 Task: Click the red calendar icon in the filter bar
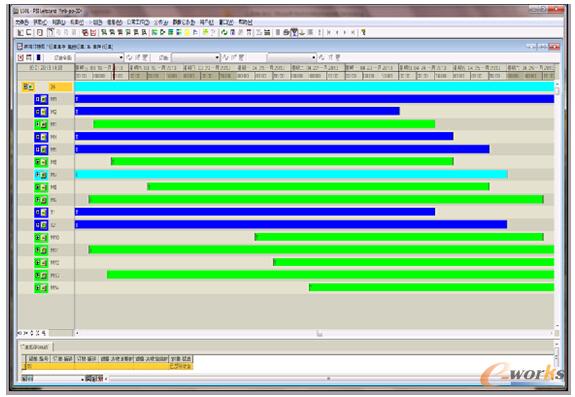pos(21,58)
